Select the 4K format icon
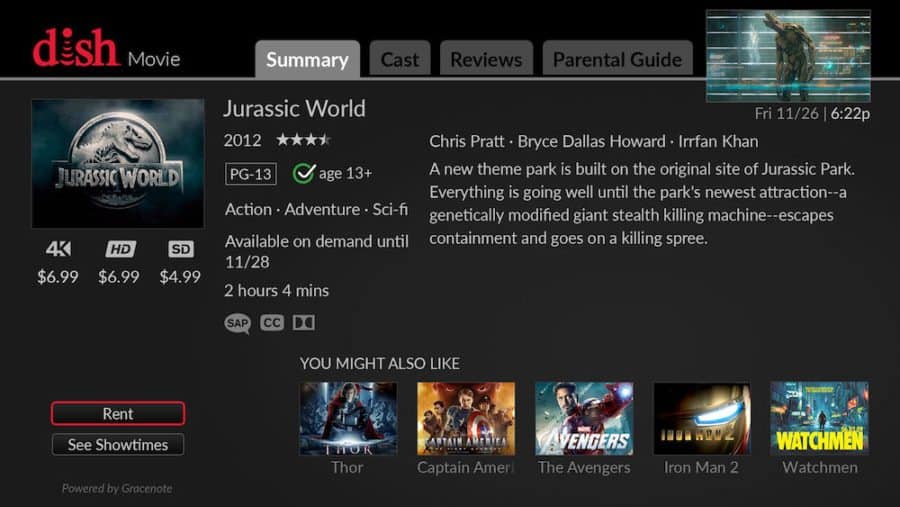 click(x=58, y=250)
